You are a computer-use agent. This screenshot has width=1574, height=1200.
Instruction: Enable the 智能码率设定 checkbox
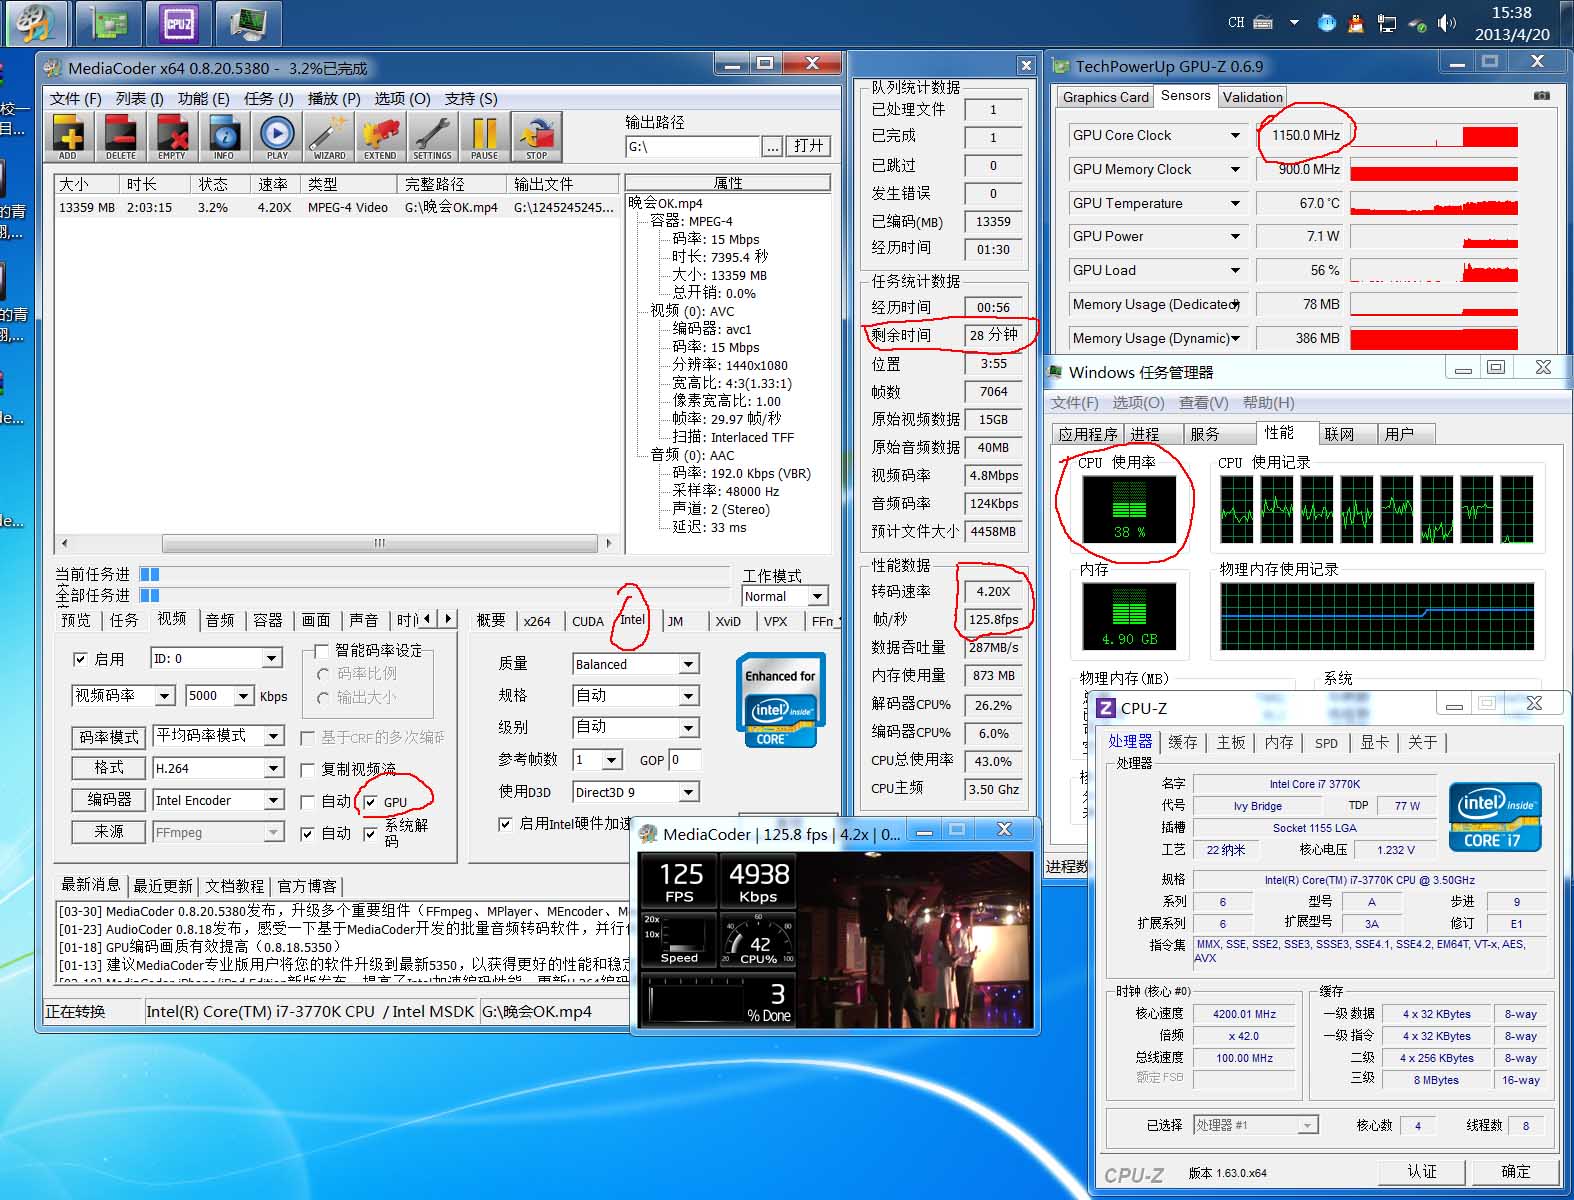pos(322,650)
